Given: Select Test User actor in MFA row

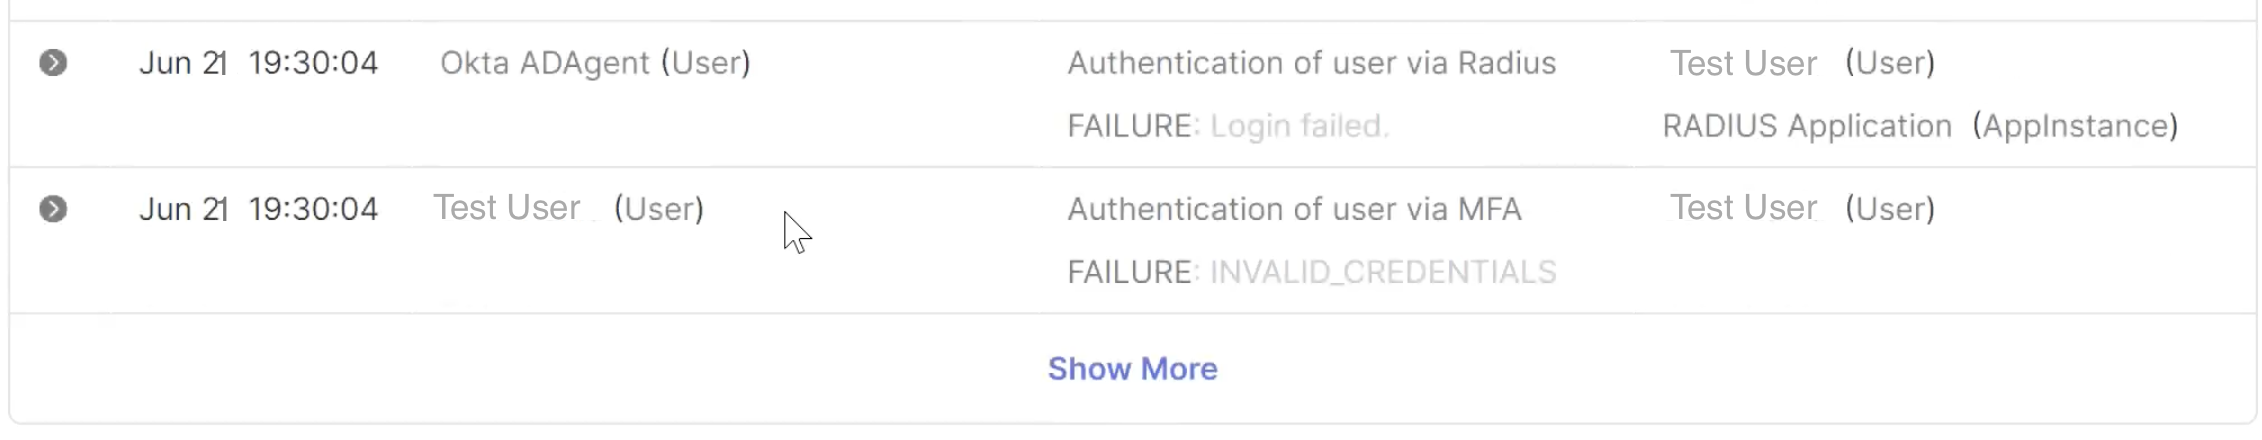Looking at the screenshot, I should [x=507, y=208].
